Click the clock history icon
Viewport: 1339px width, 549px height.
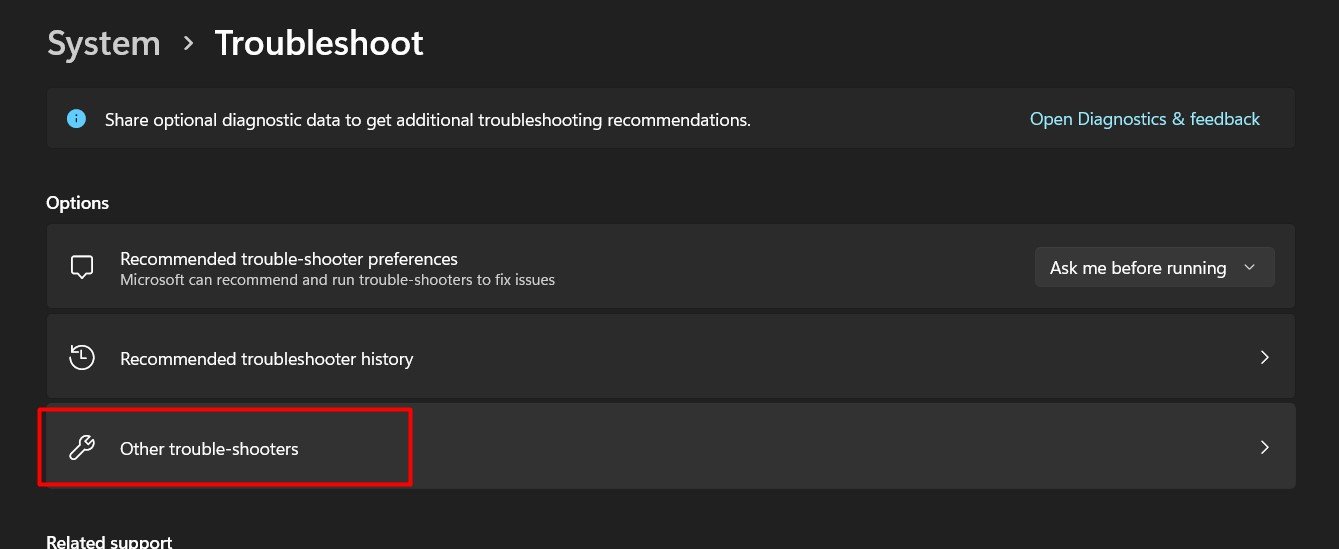pyautogui.click(x=81, y=358)
